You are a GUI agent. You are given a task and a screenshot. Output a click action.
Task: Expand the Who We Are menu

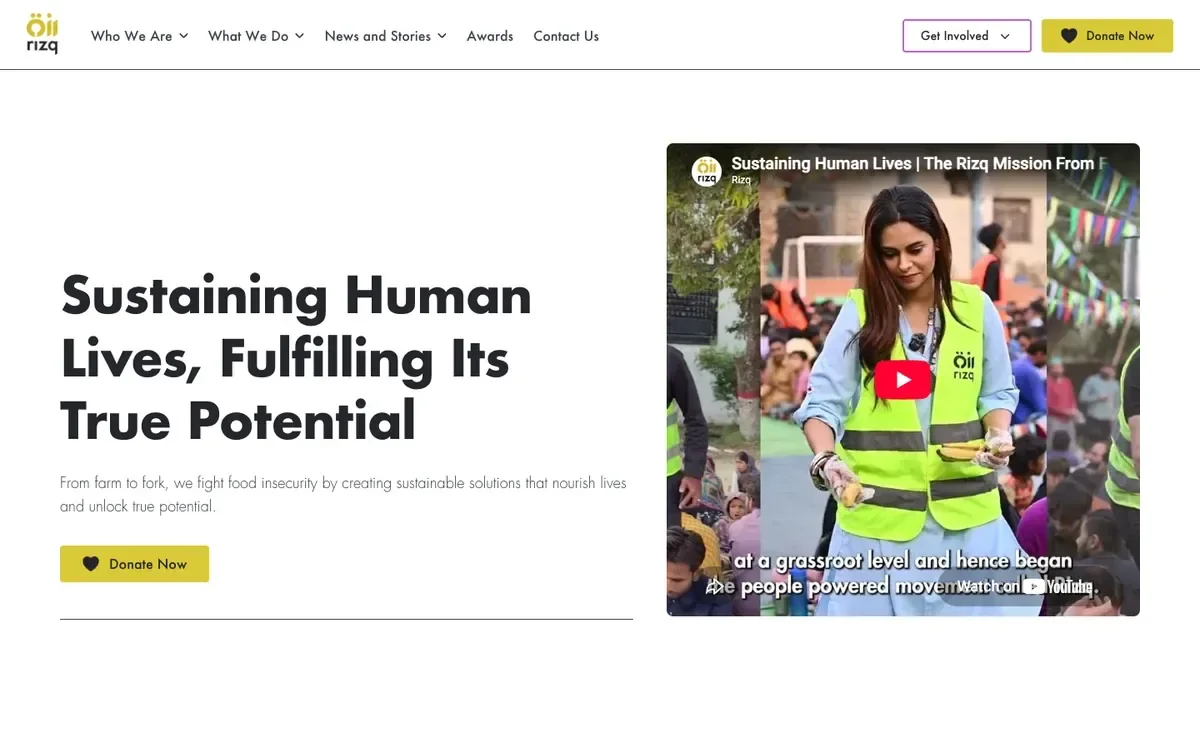click(139, 36)
